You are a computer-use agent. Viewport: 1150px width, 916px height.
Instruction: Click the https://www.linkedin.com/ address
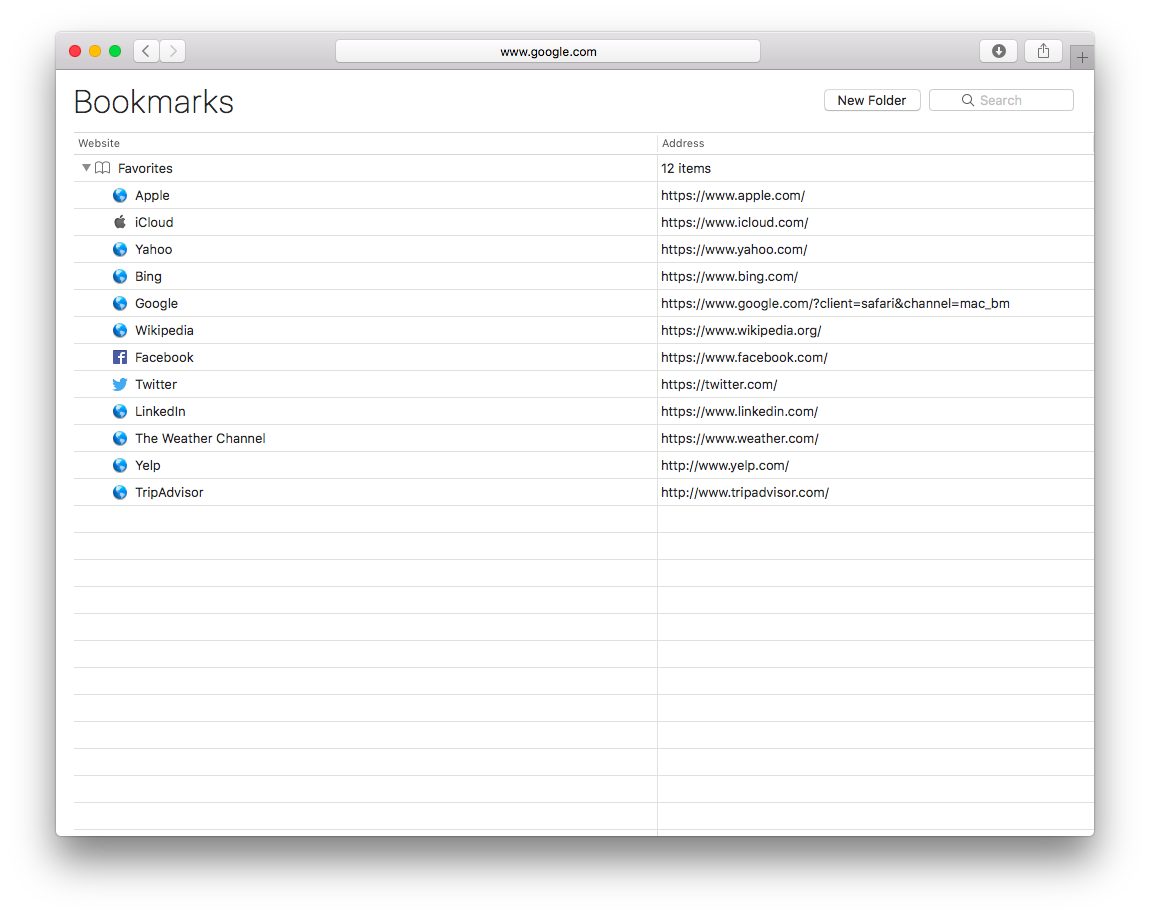(739, 411)
